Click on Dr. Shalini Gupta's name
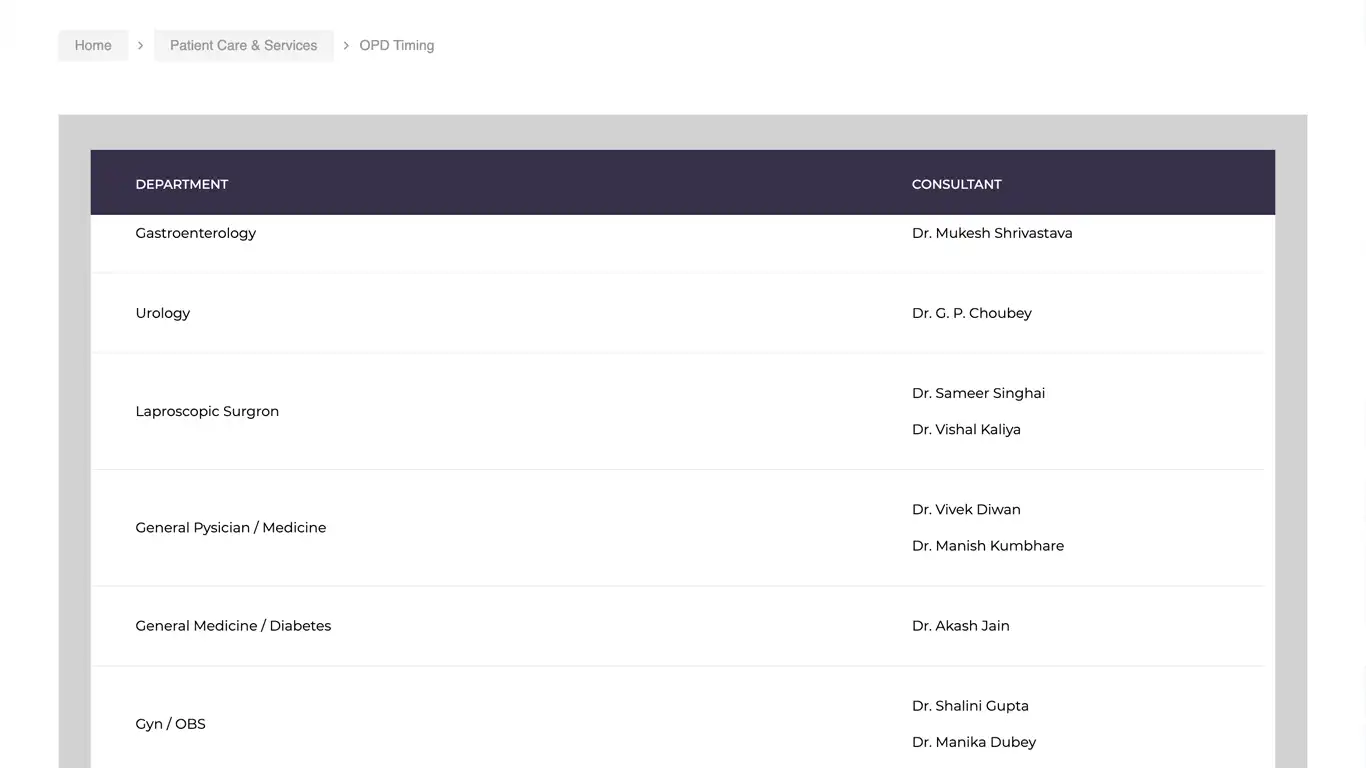The height and width of the screenshot is (768, 1366). tap(970, 706)
